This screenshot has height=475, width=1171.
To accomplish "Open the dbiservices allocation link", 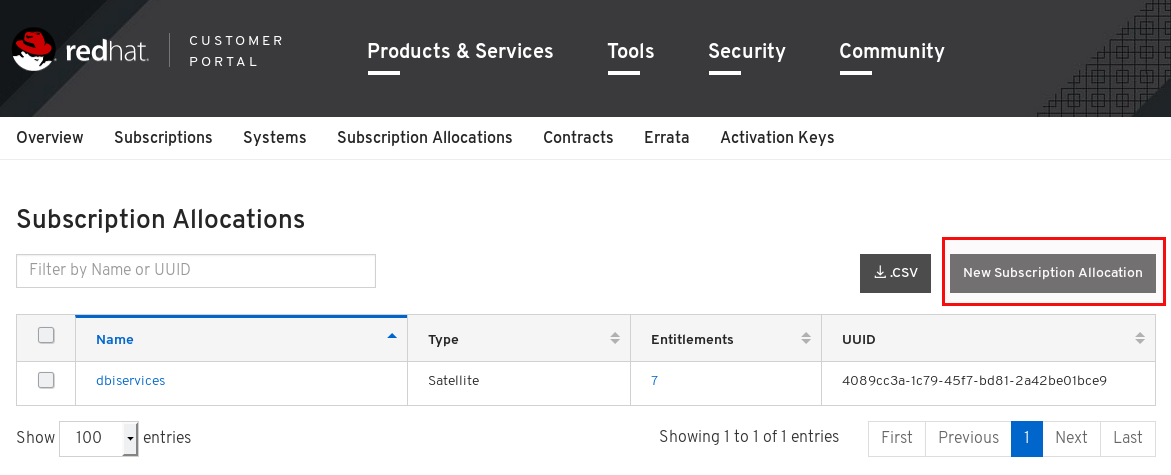I will pos(131,380).
